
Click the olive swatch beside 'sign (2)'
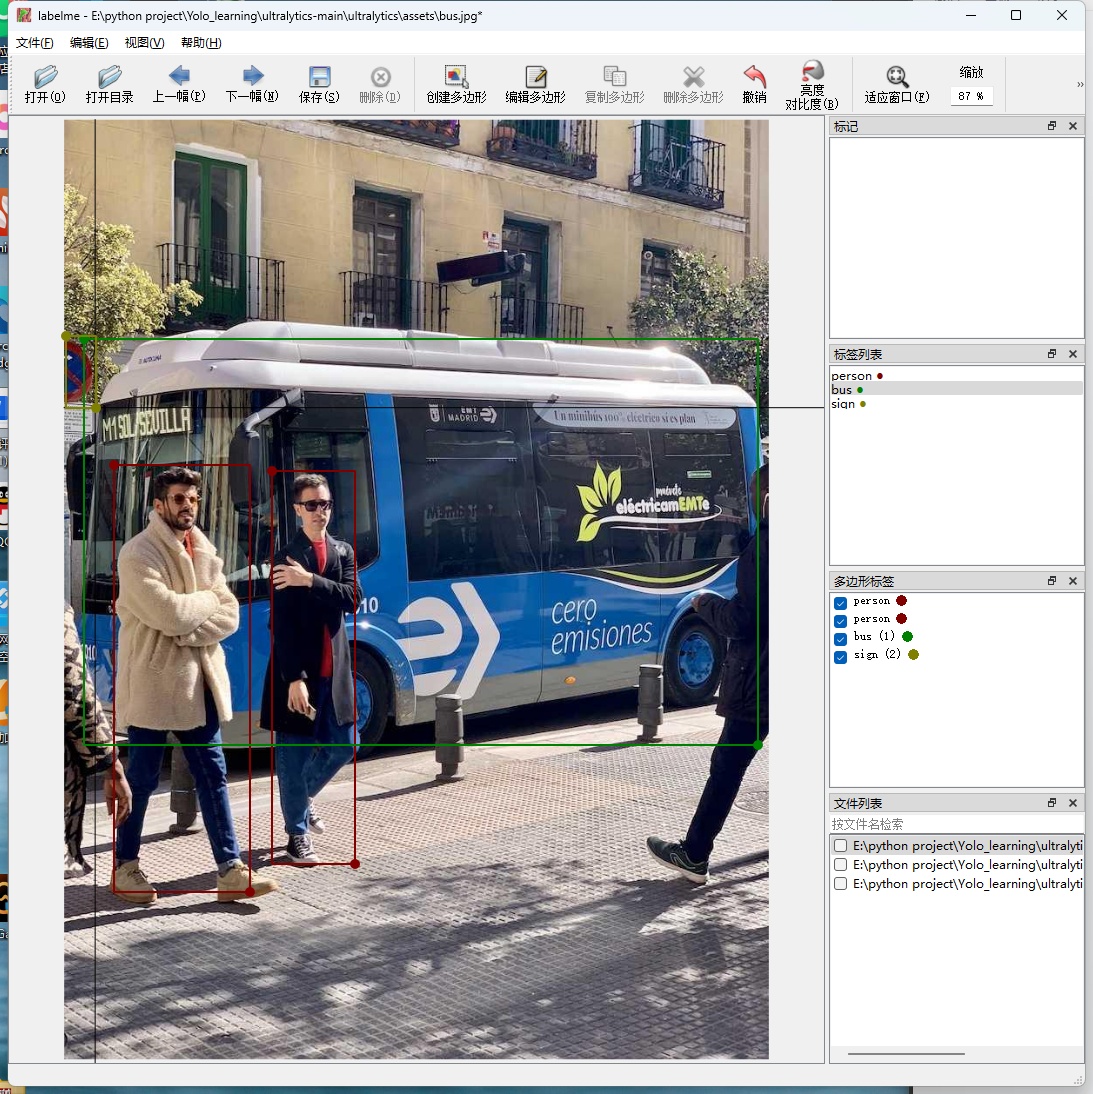pyautogui.click(x=914, y=654)
